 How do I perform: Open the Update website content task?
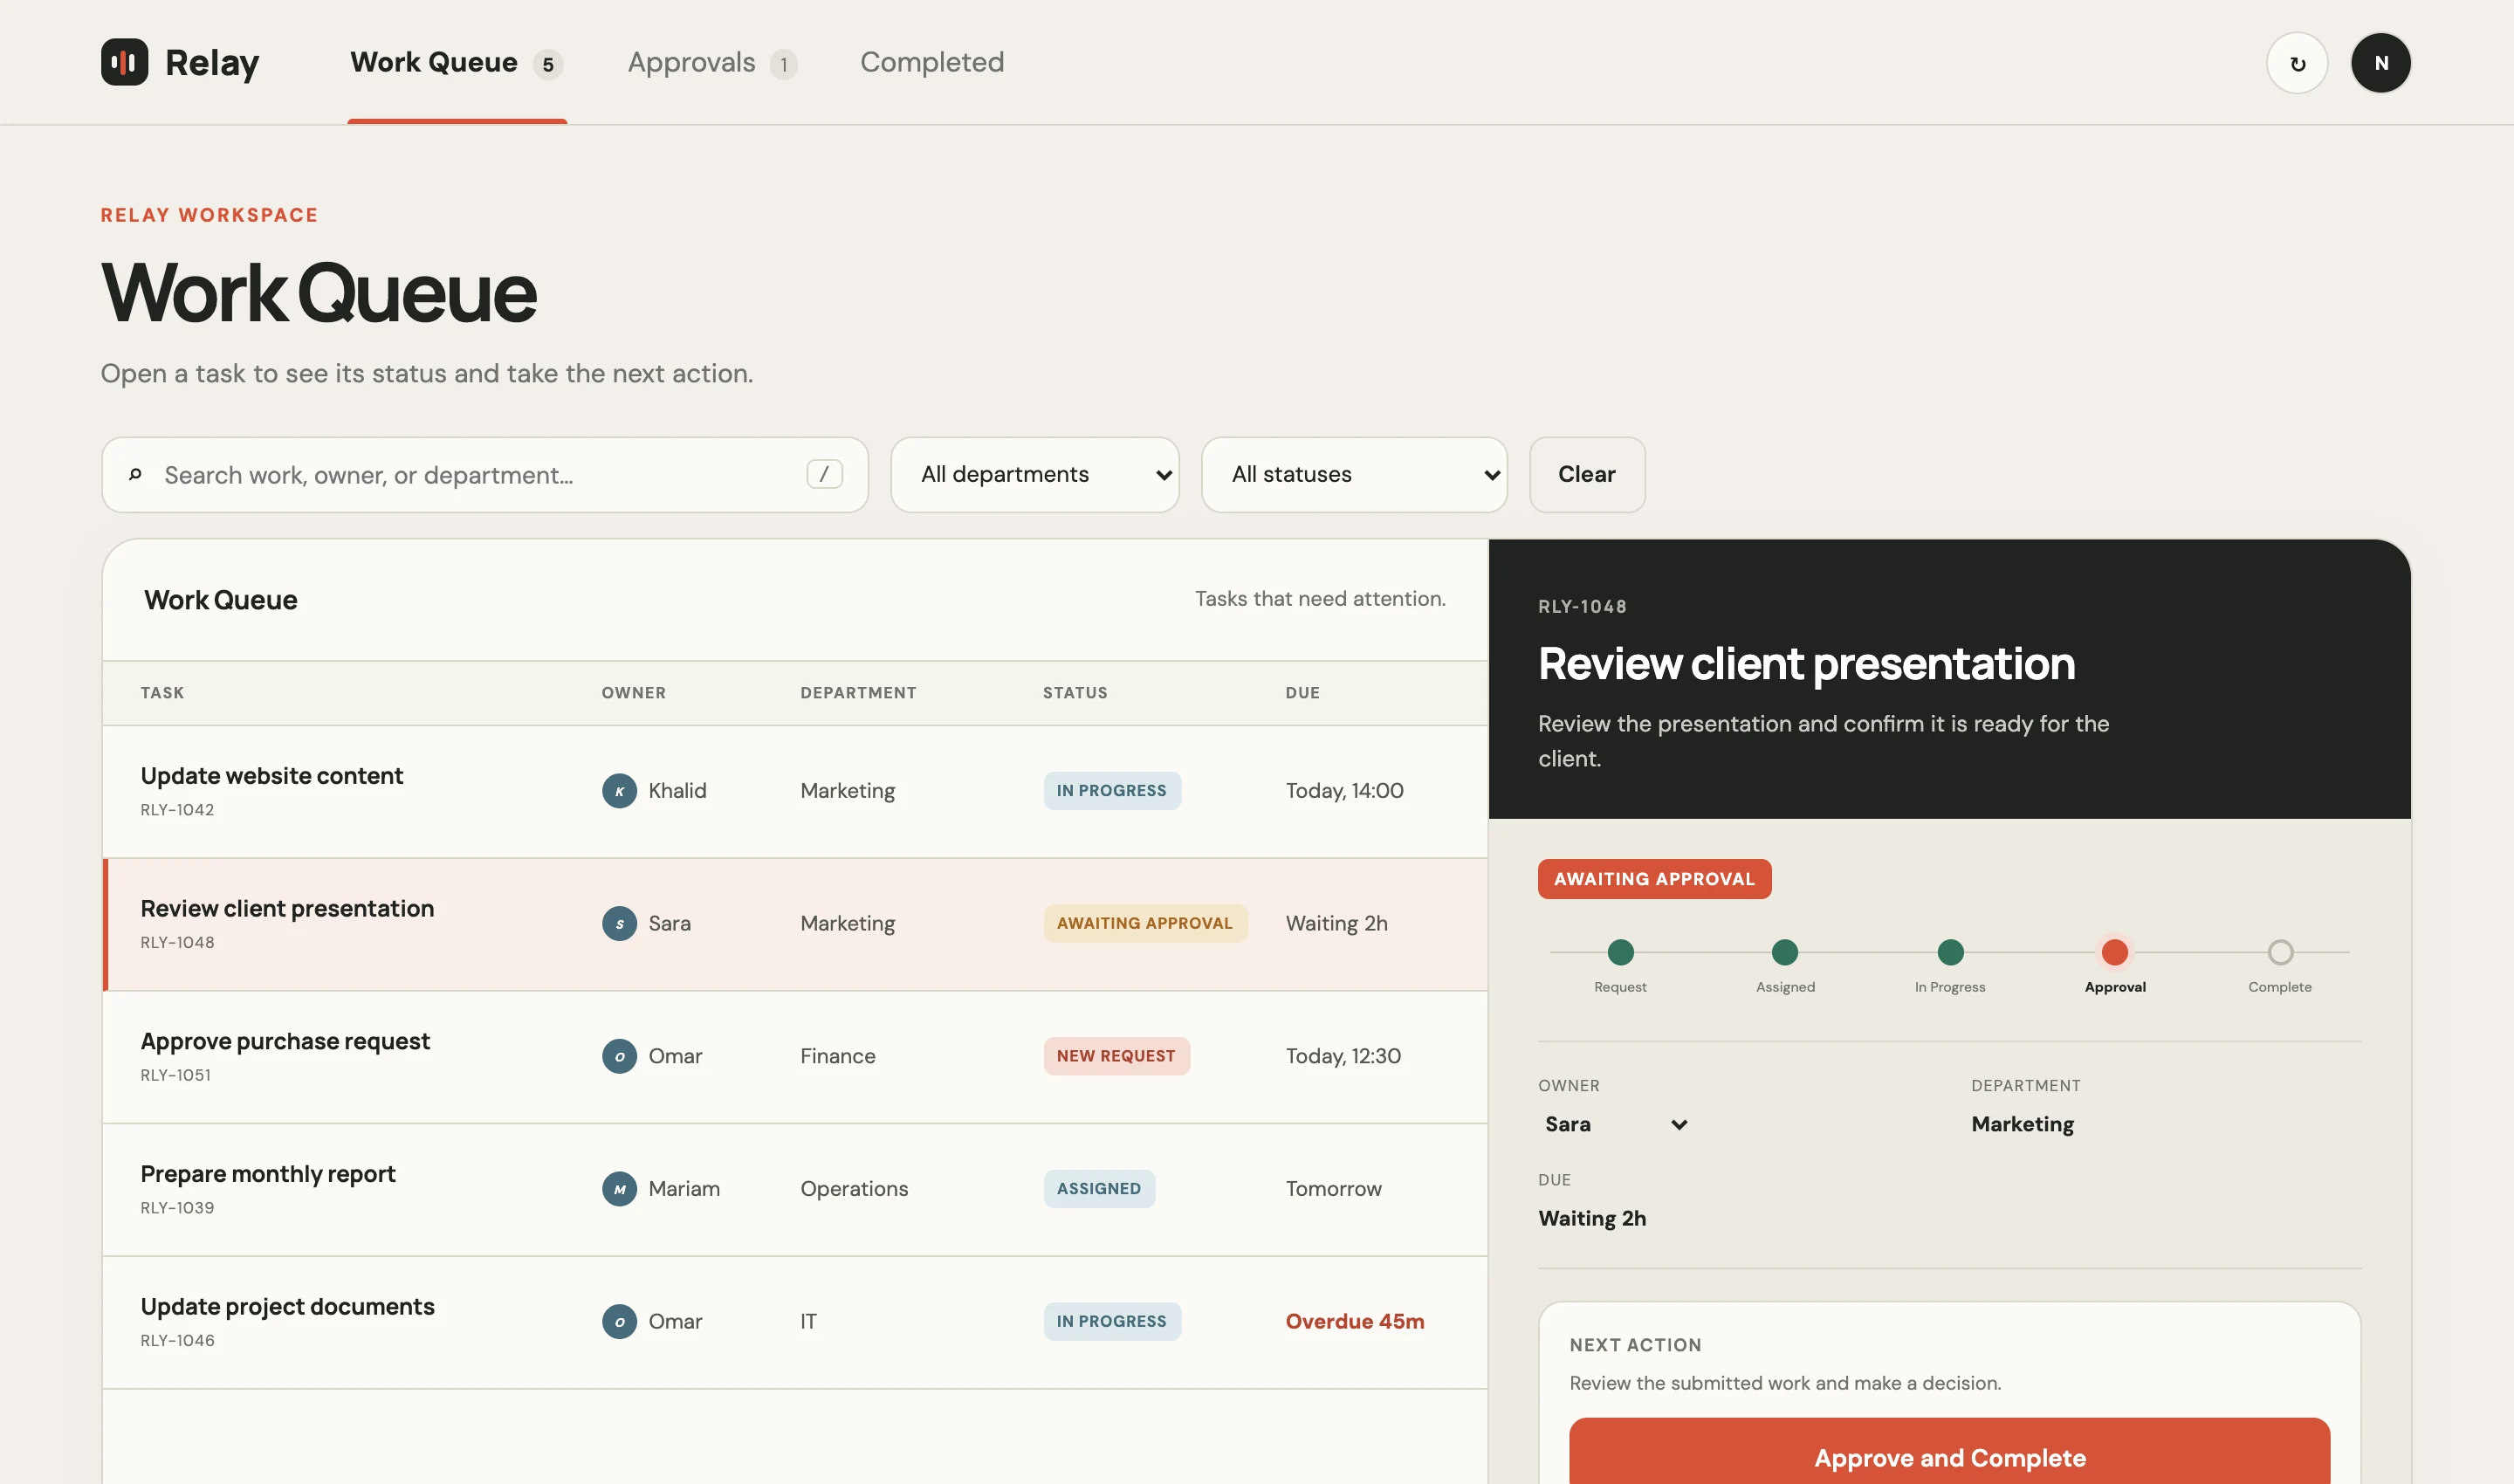pyautogui.click(x=795, y=791)
